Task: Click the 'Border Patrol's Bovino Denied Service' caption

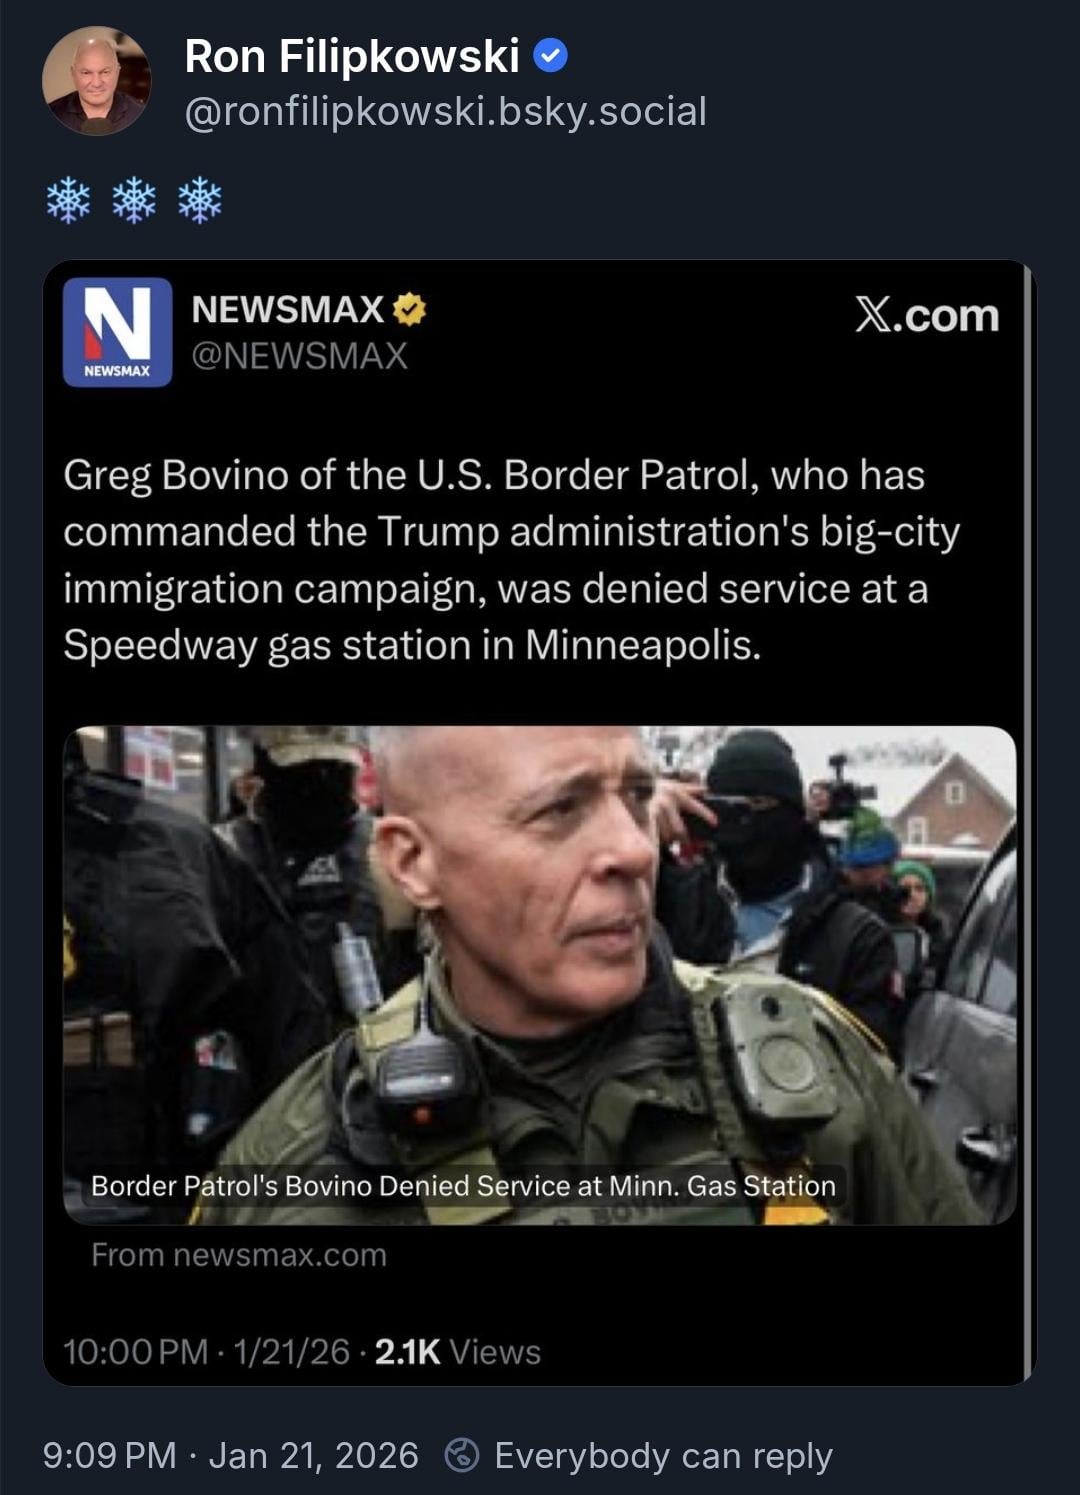Action: 463,1186
